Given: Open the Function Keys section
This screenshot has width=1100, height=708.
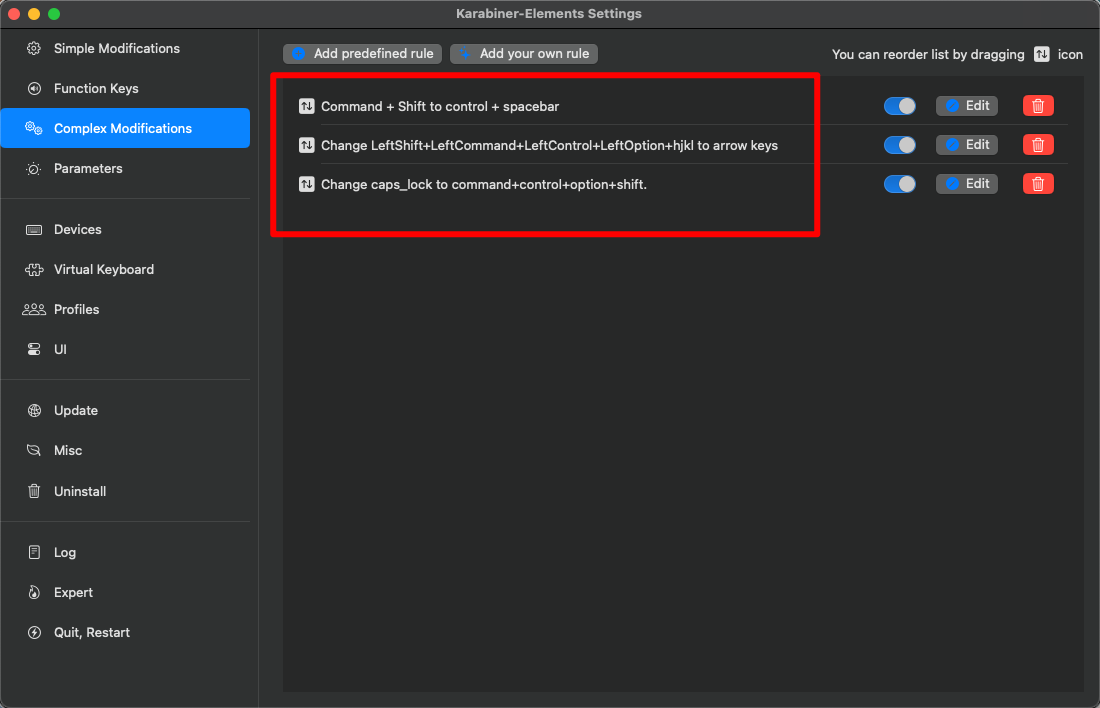Looking at the screenshot, I should (125, 88).
